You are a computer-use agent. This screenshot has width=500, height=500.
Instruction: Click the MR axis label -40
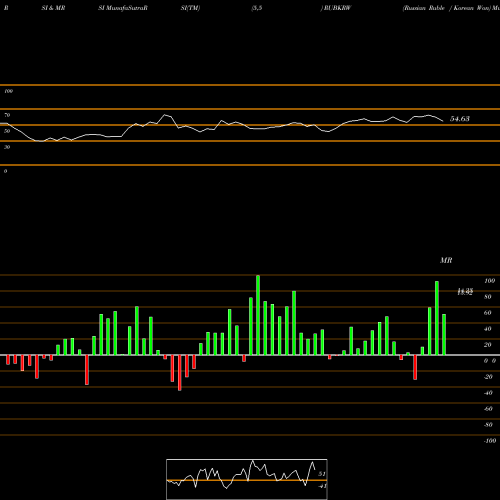pyautogui.click(x=488, y=393)
